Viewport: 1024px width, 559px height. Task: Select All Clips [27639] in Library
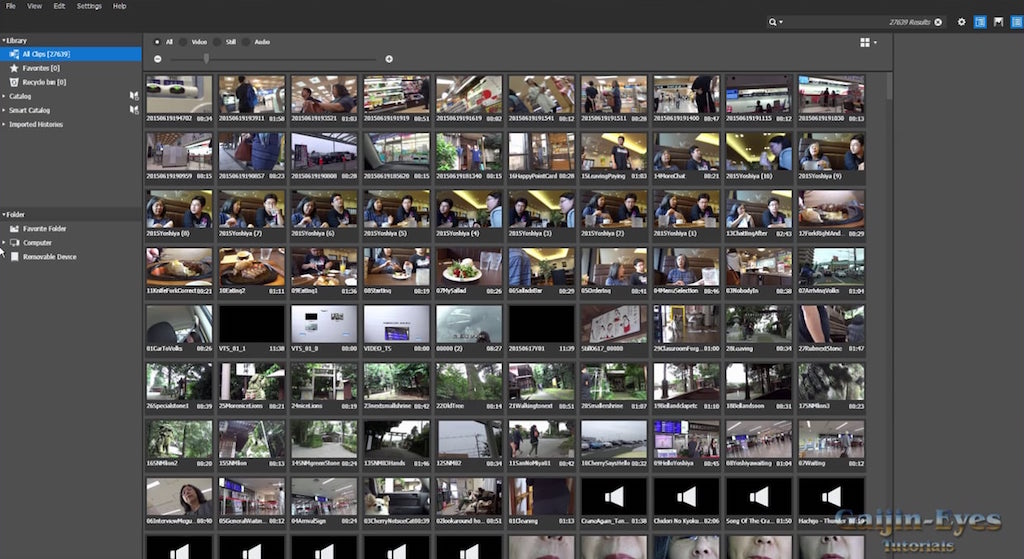(x=71, y=54)
